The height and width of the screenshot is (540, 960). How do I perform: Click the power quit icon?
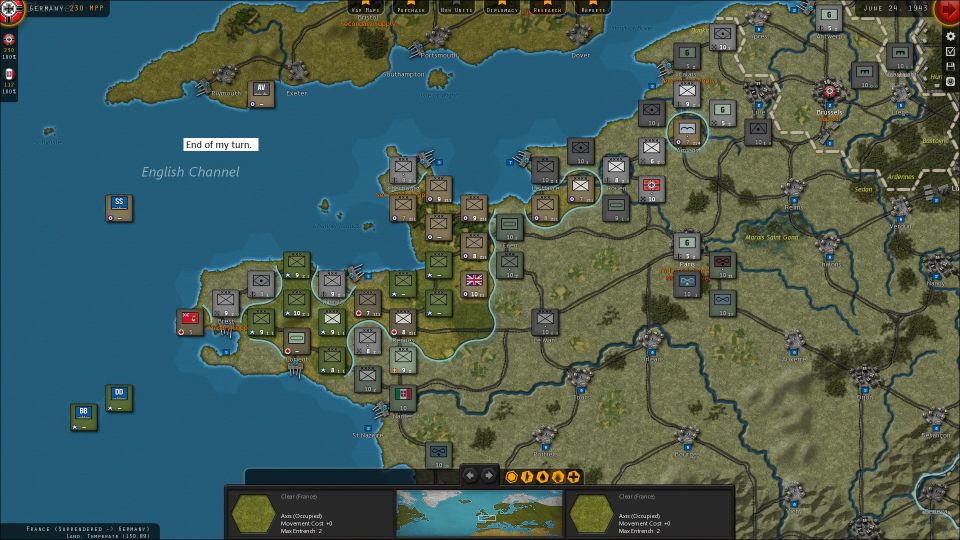pos(951,81)
